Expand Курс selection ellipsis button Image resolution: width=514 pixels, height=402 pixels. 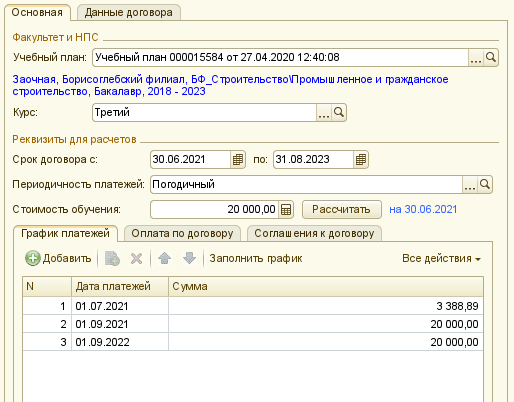pos(324,112)
